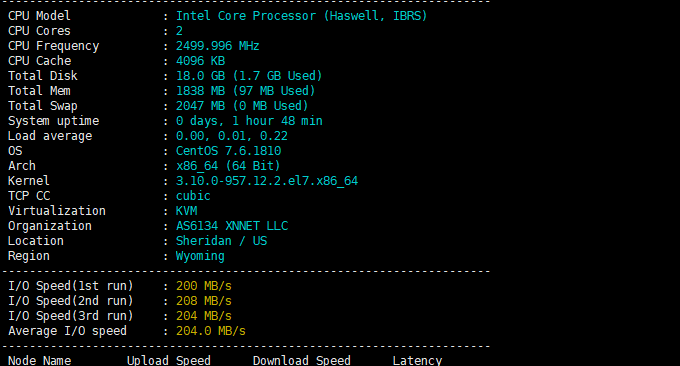Click the average speed '204.0 MB/s'
Screen dimensions: 680x366
(211, 331)
